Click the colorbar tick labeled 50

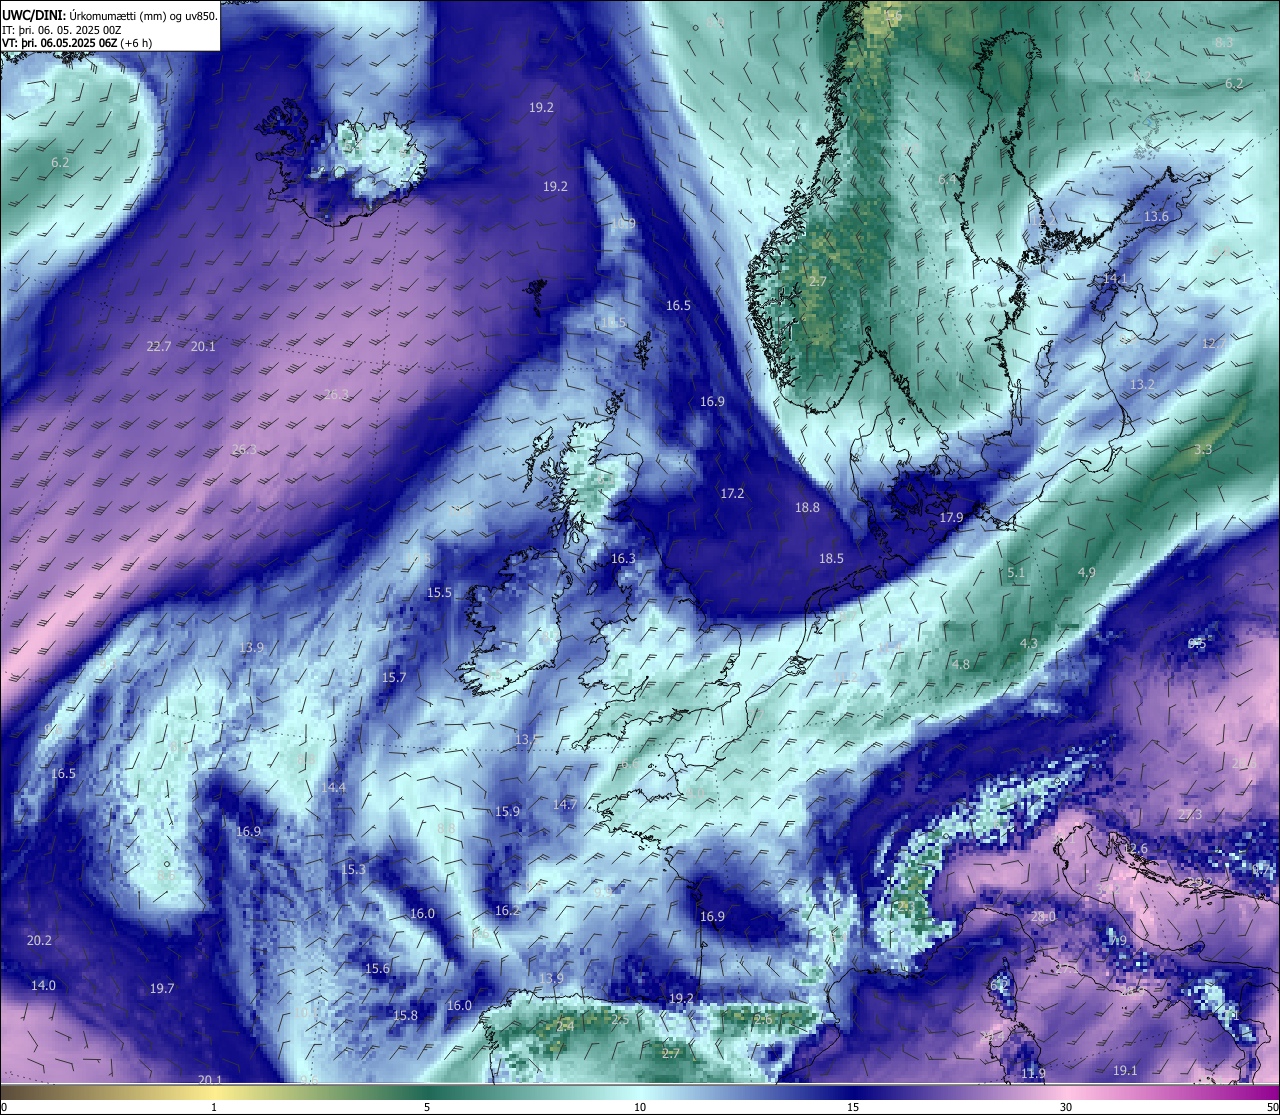tap(1271, 1107)
